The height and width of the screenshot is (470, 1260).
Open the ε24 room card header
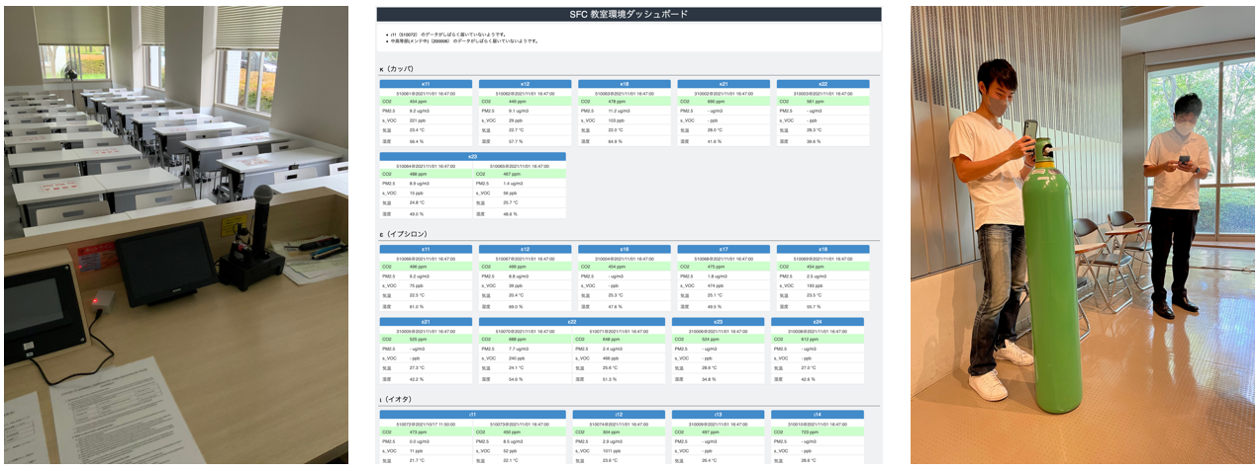click(817, 322)
